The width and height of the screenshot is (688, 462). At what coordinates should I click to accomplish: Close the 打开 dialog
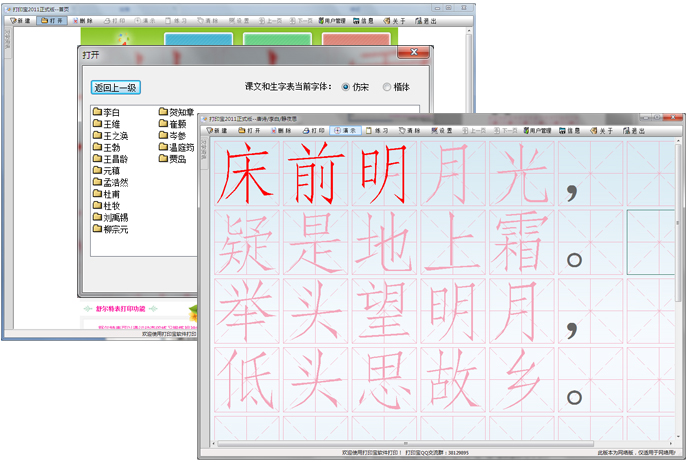(412, 54)
